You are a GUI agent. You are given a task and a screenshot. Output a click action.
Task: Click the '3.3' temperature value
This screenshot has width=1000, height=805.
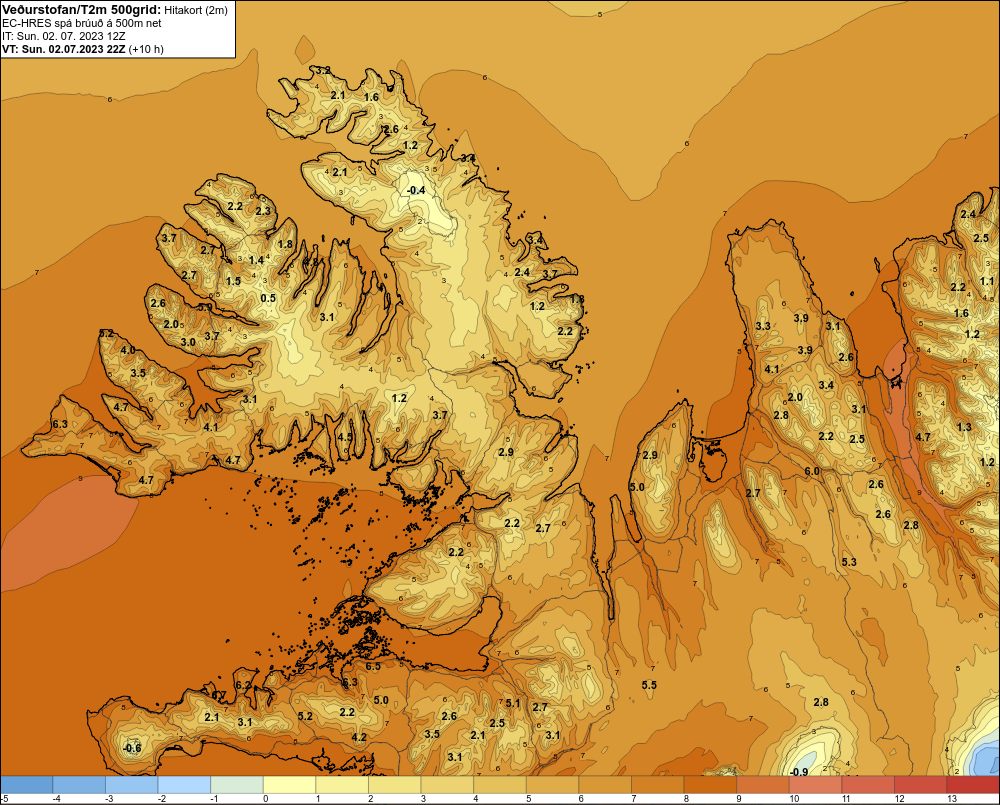tap(763, 326)
